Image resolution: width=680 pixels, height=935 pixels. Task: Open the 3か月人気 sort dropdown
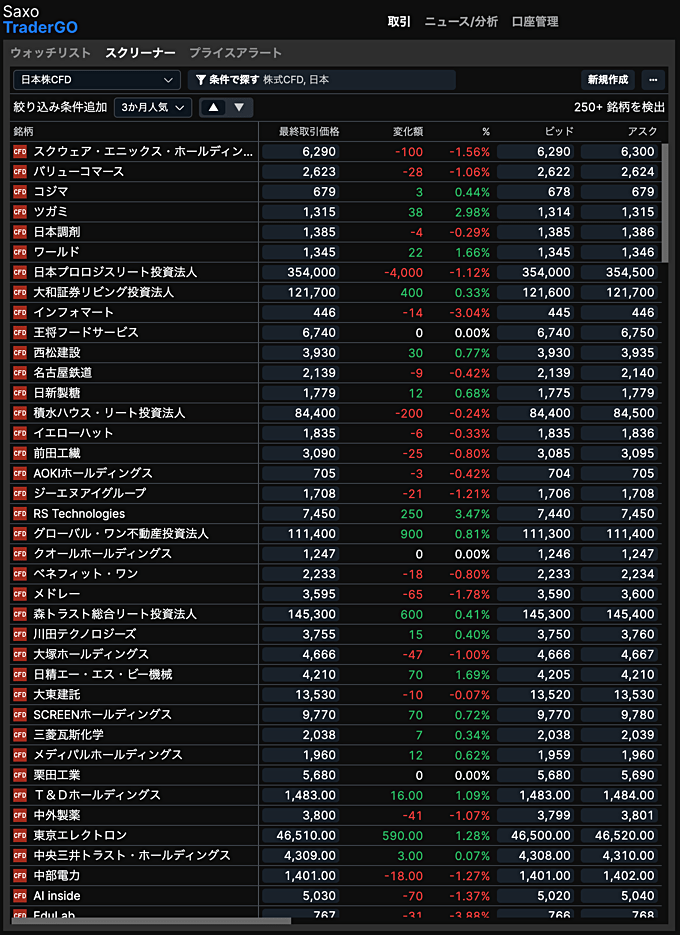(153, 108)
